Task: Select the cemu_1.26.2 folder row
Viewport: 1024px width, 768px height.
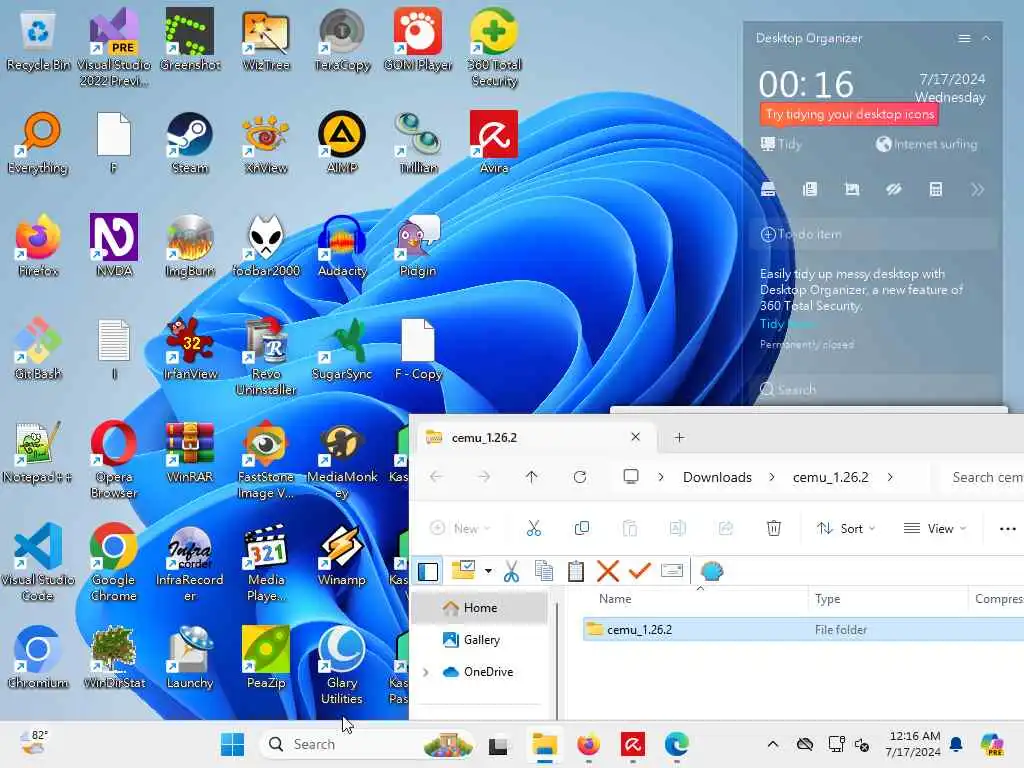Action: point(803,630)
